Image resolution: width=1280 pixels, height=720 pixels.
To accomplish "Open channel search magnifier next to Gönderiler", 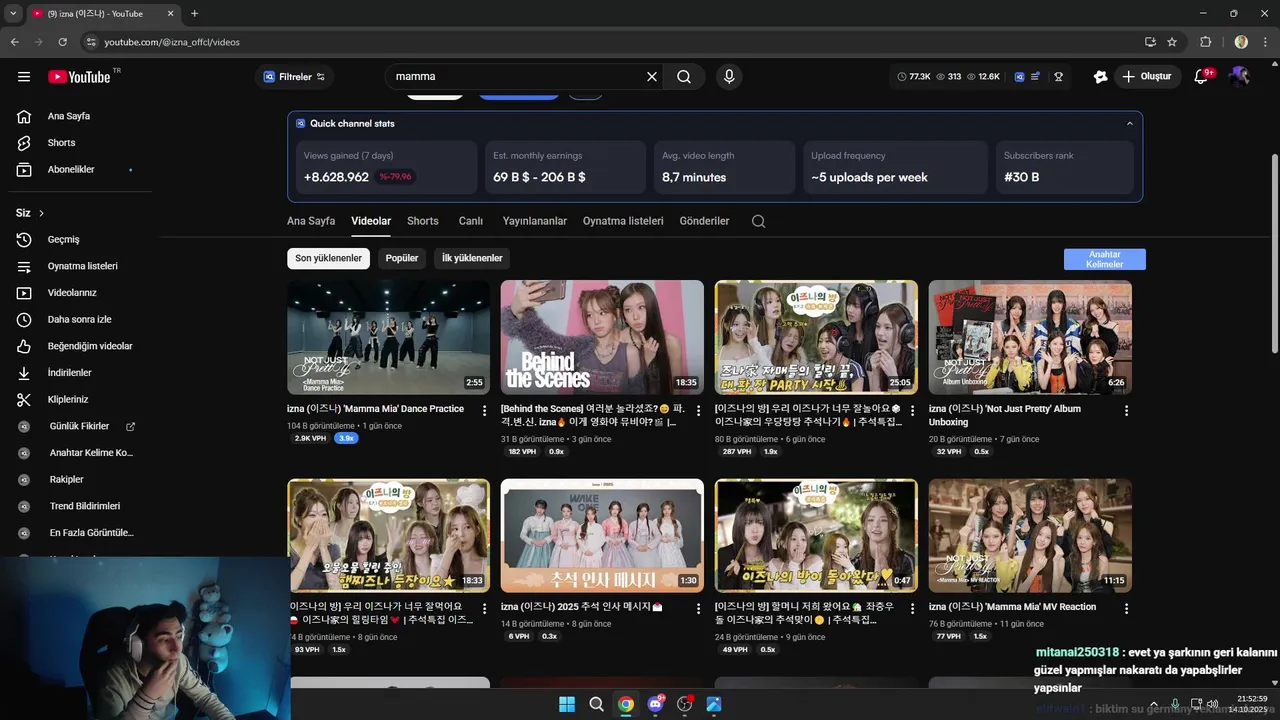I will pyautogui.click(x=758, y=221).
